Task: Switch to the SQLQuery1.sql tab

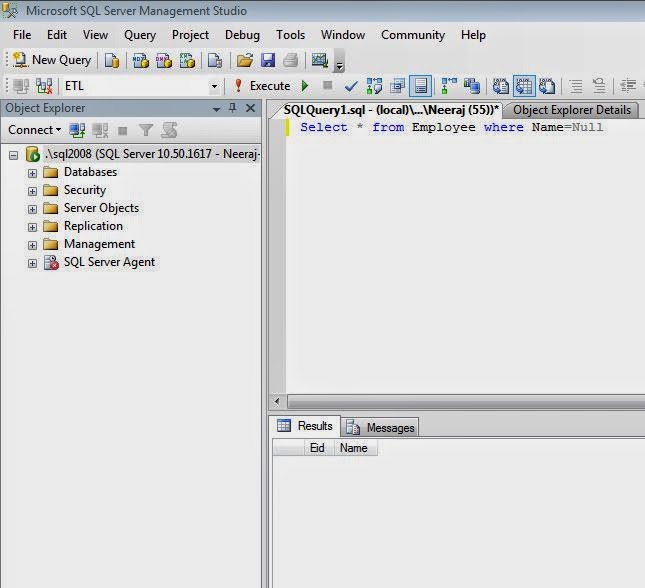Action: pyautogui.click(x=391, y=110)
